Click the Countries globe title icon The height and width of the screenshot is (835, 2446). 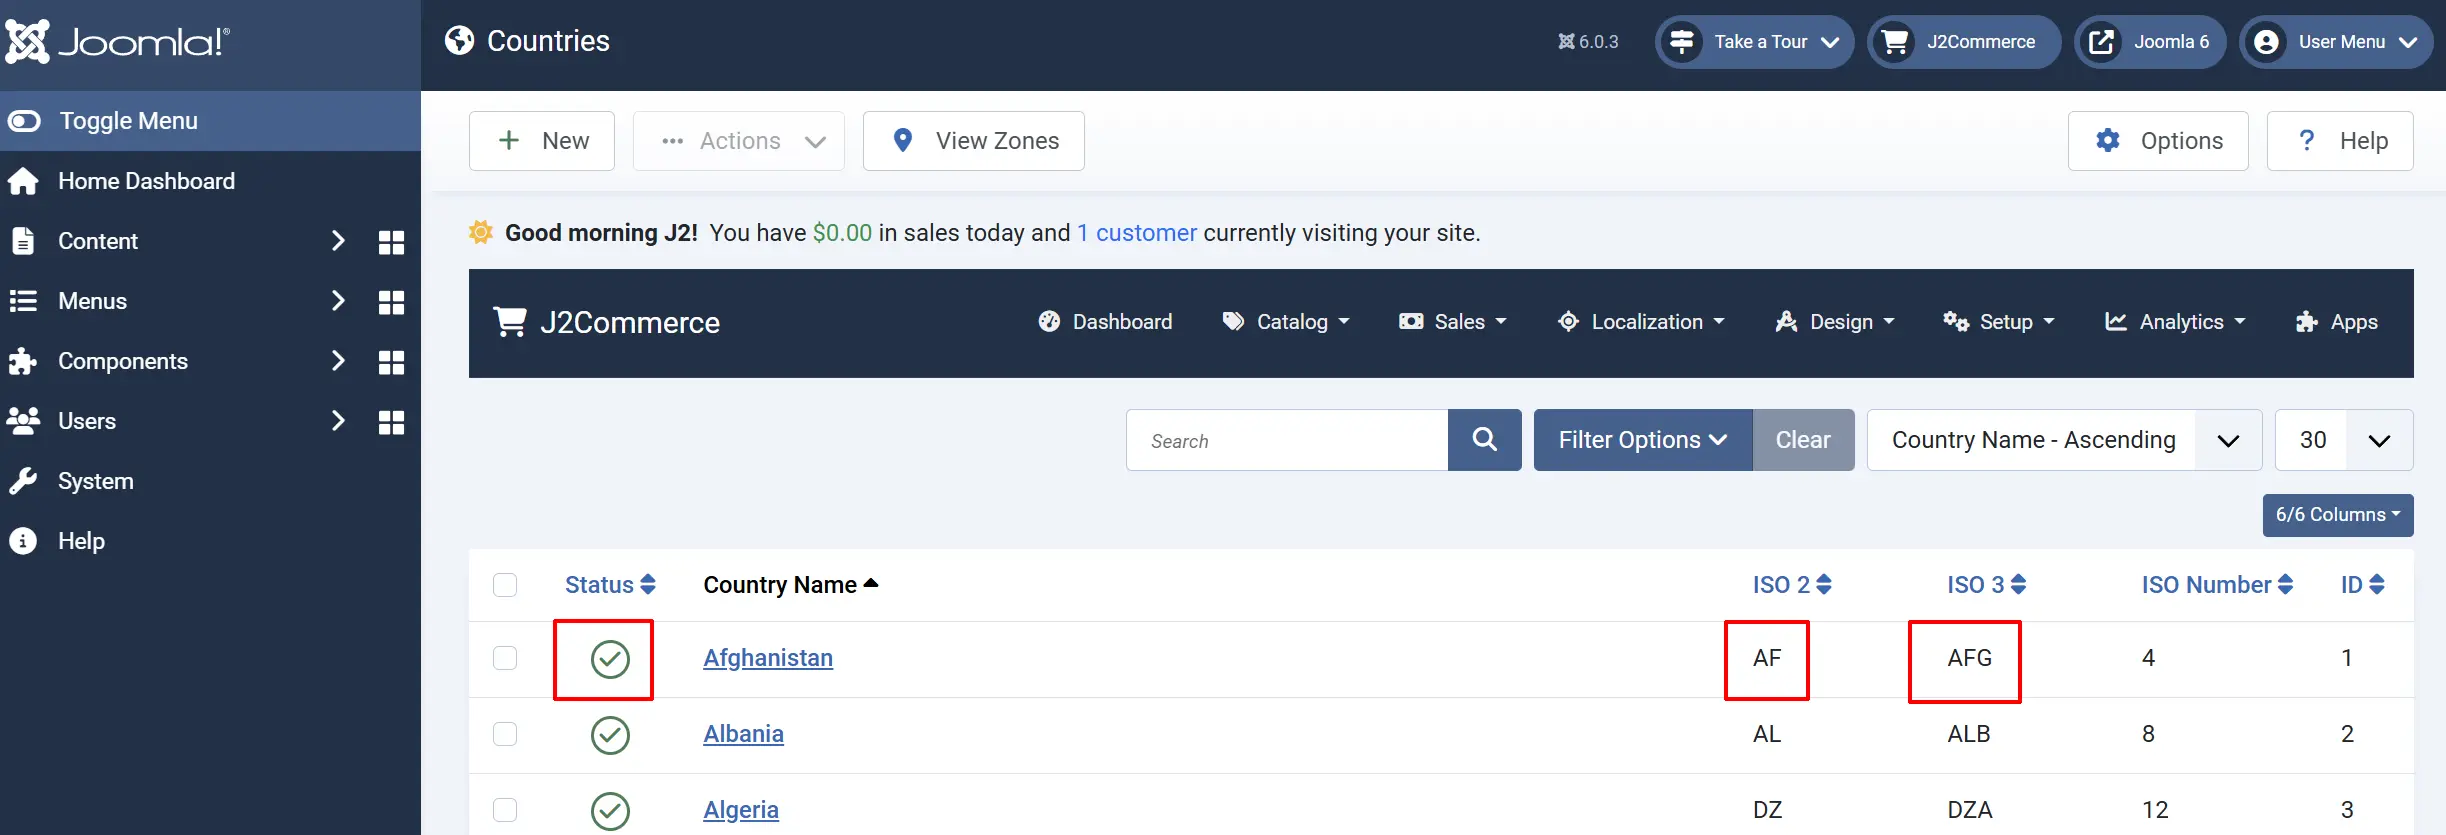[x=459, y=41]
